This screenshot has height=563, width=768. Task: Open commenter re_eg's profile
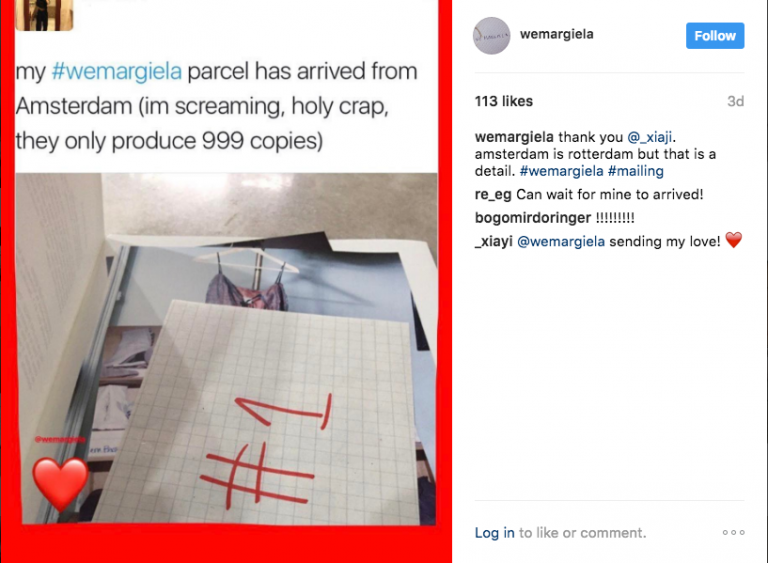(493, 195)
